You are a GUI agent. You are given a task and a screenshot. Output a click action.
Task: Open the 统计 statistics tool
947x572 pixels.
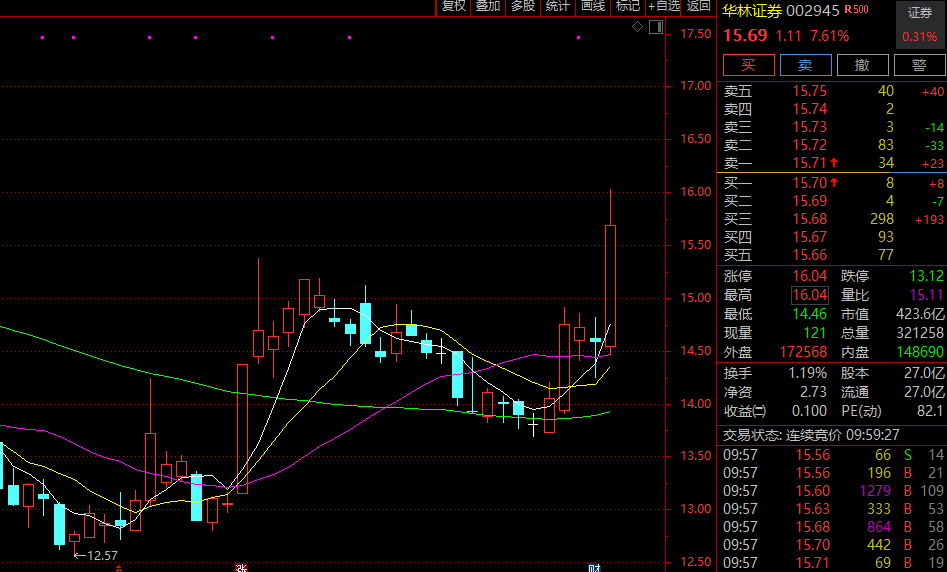coord(557,7)
